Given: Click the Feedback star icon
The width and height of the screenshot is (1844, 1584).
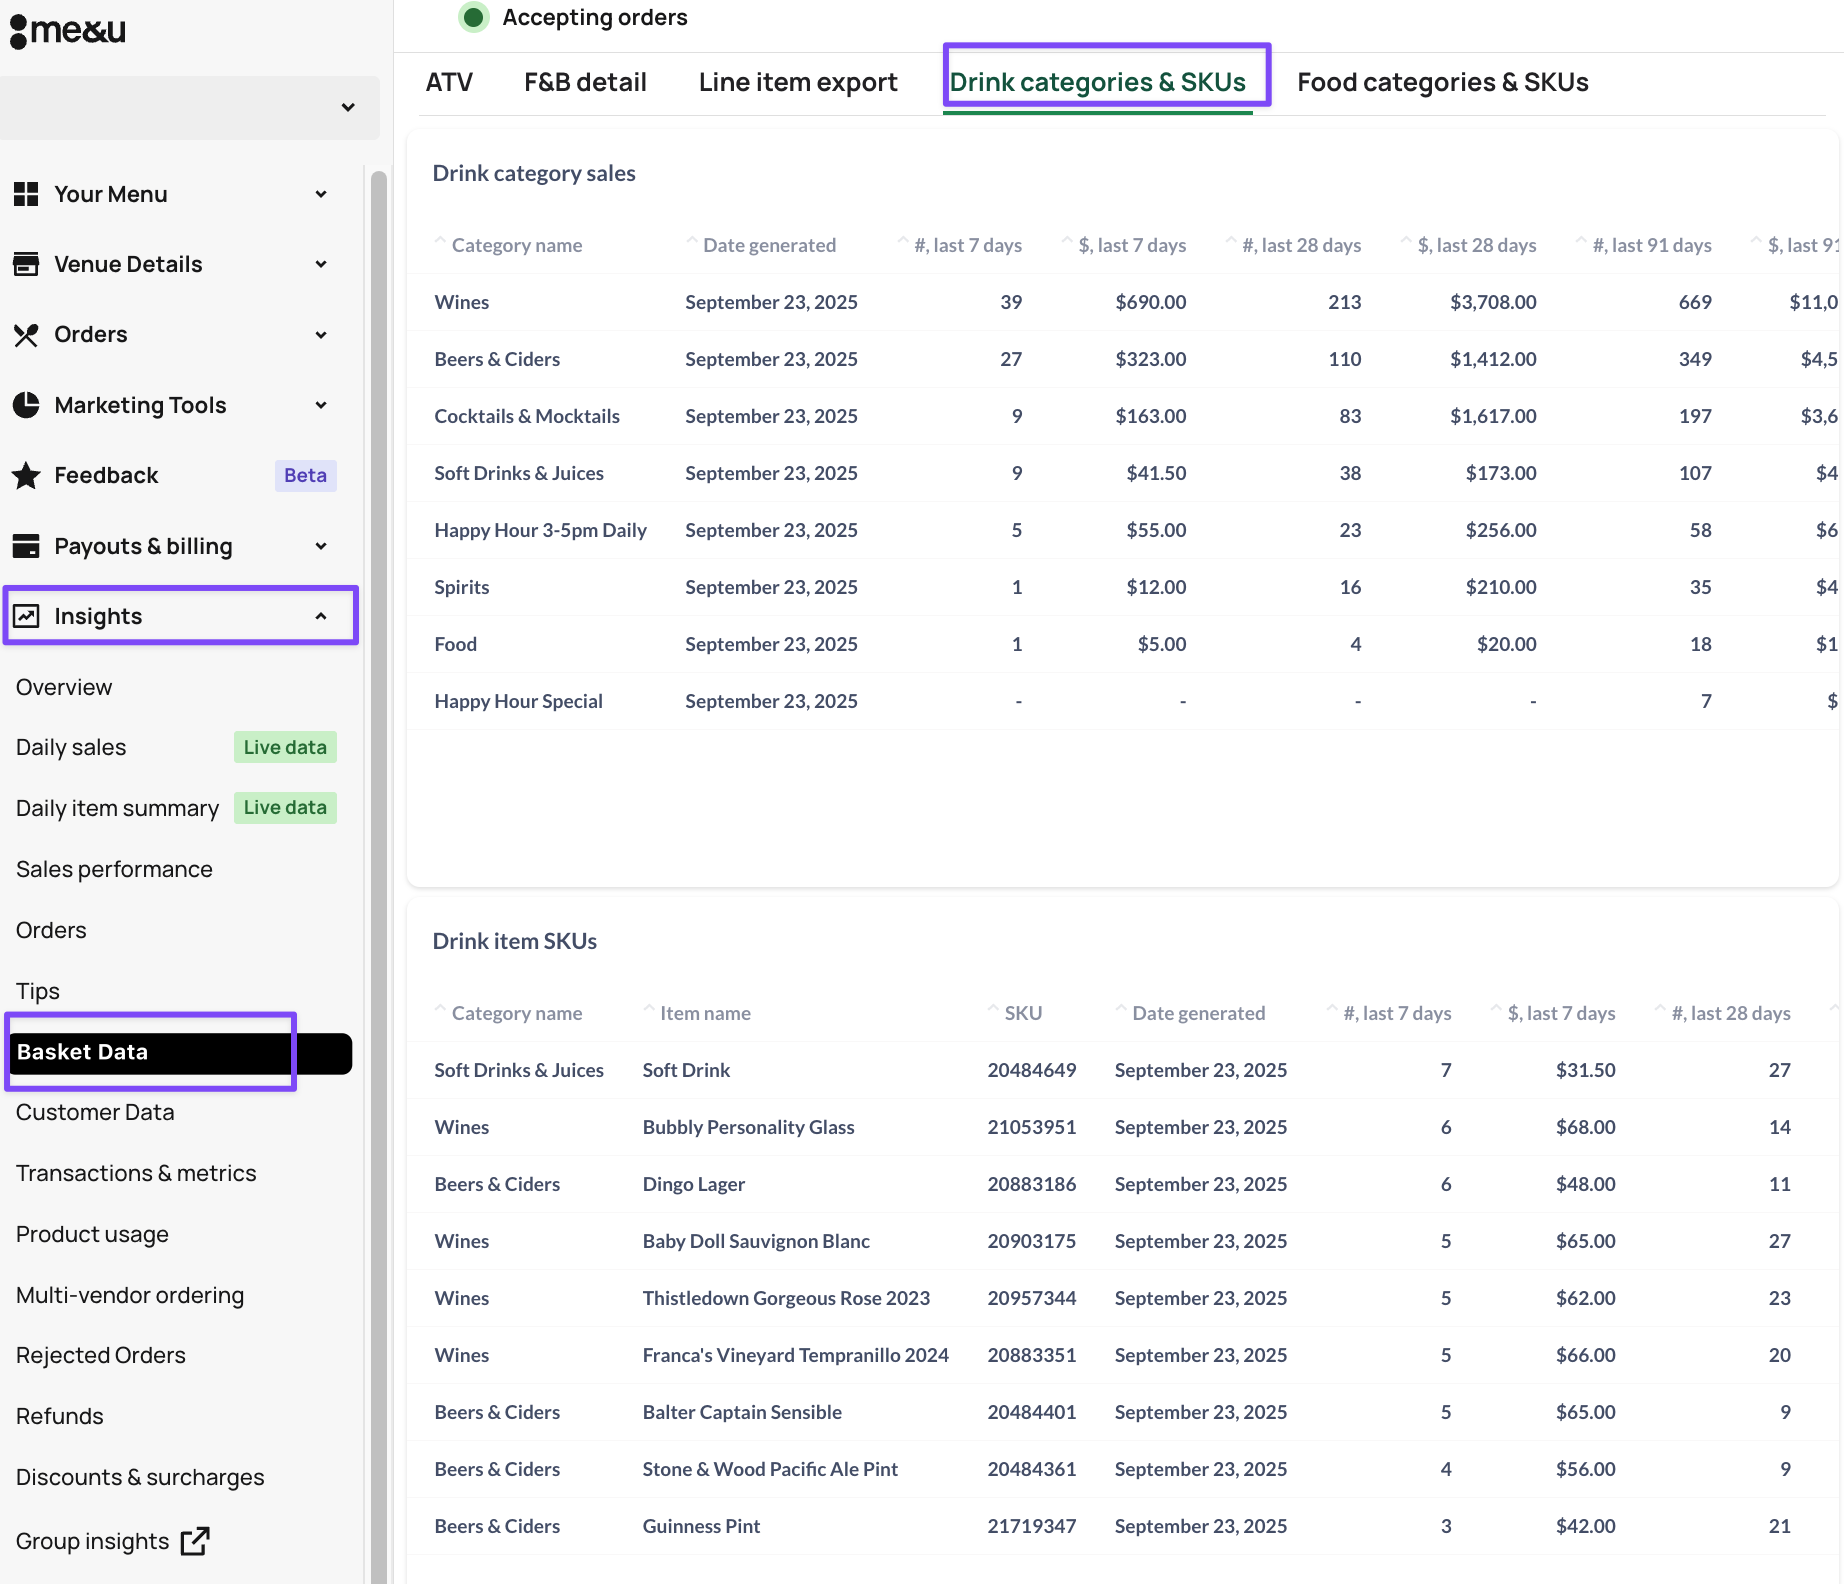Looking at the screenshot, I should [26, 476].
